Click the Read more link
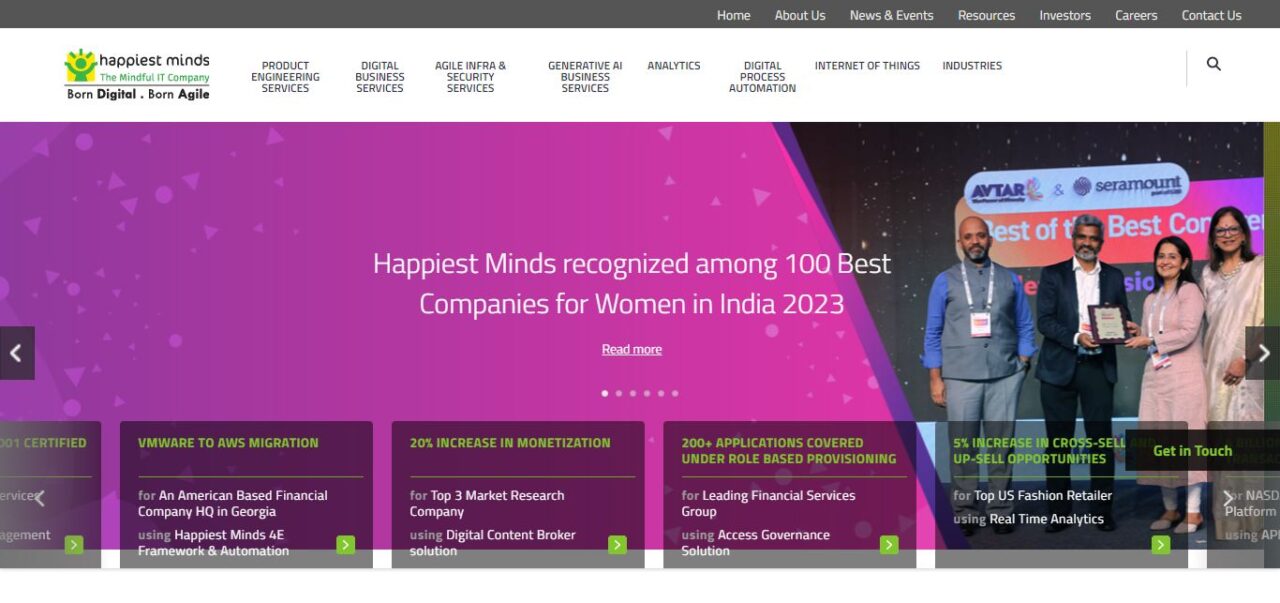The image size is (1280, 603). (632, 349)
